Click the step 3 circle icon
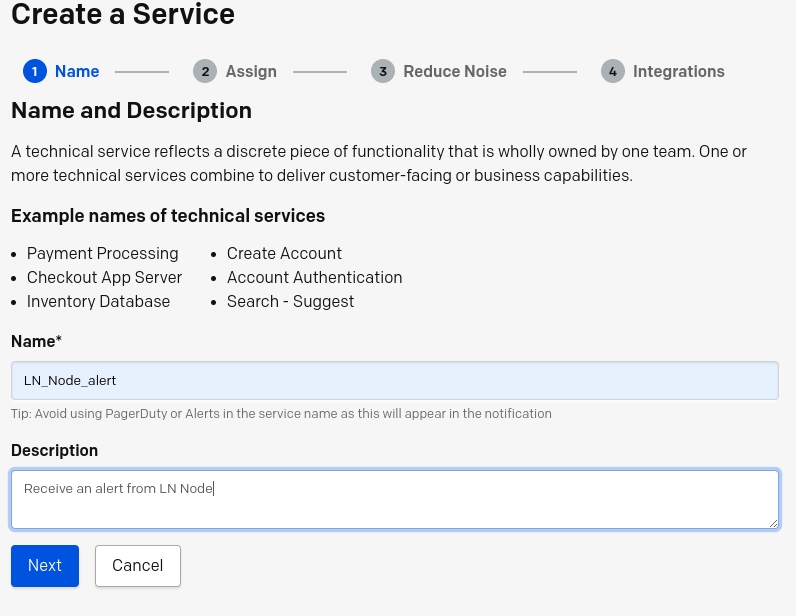Viewport: 796px width, 616px height. [x=383, y=72]
